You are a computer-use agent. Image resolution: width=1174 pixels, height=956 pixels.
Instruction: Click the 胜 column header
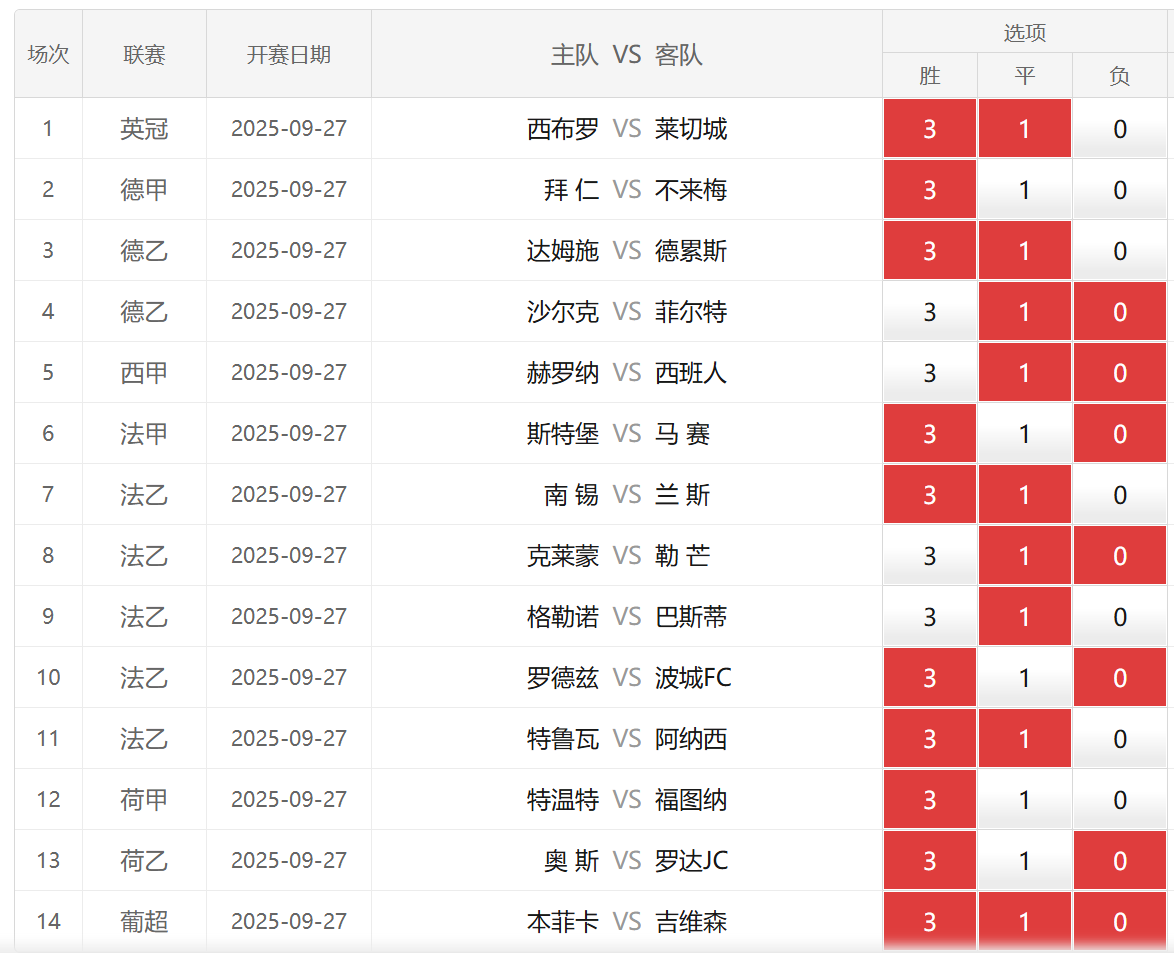point(929,76)
